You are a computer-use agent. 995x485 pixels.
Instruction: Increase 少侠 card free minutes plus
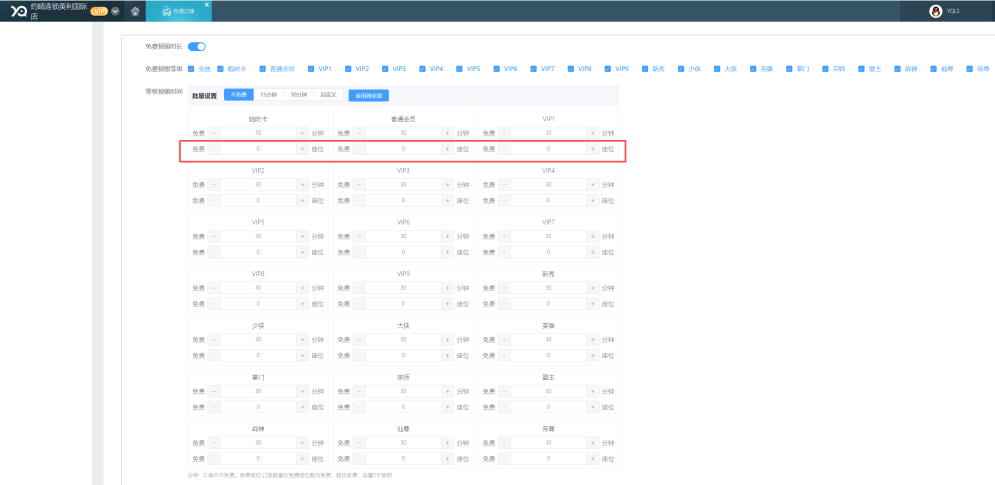(303, 340)
